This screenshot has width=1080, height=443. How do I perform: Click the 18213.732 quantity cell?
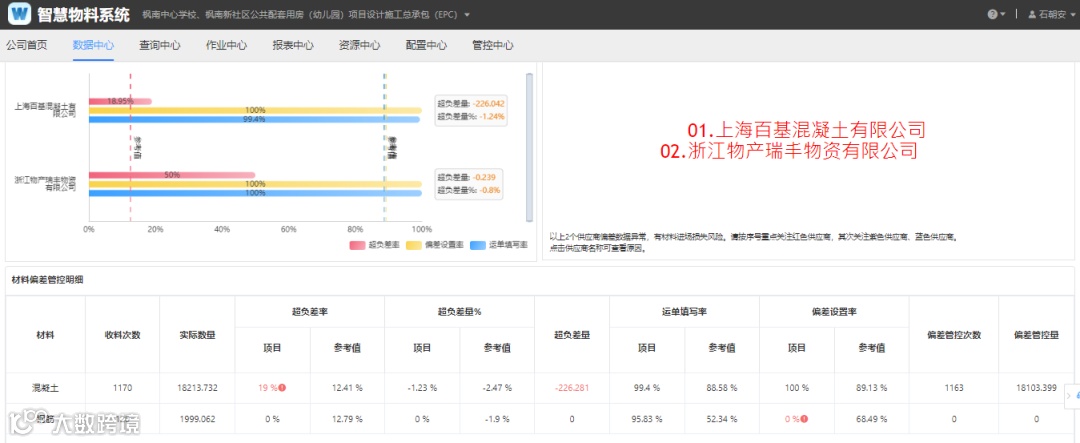197,388
